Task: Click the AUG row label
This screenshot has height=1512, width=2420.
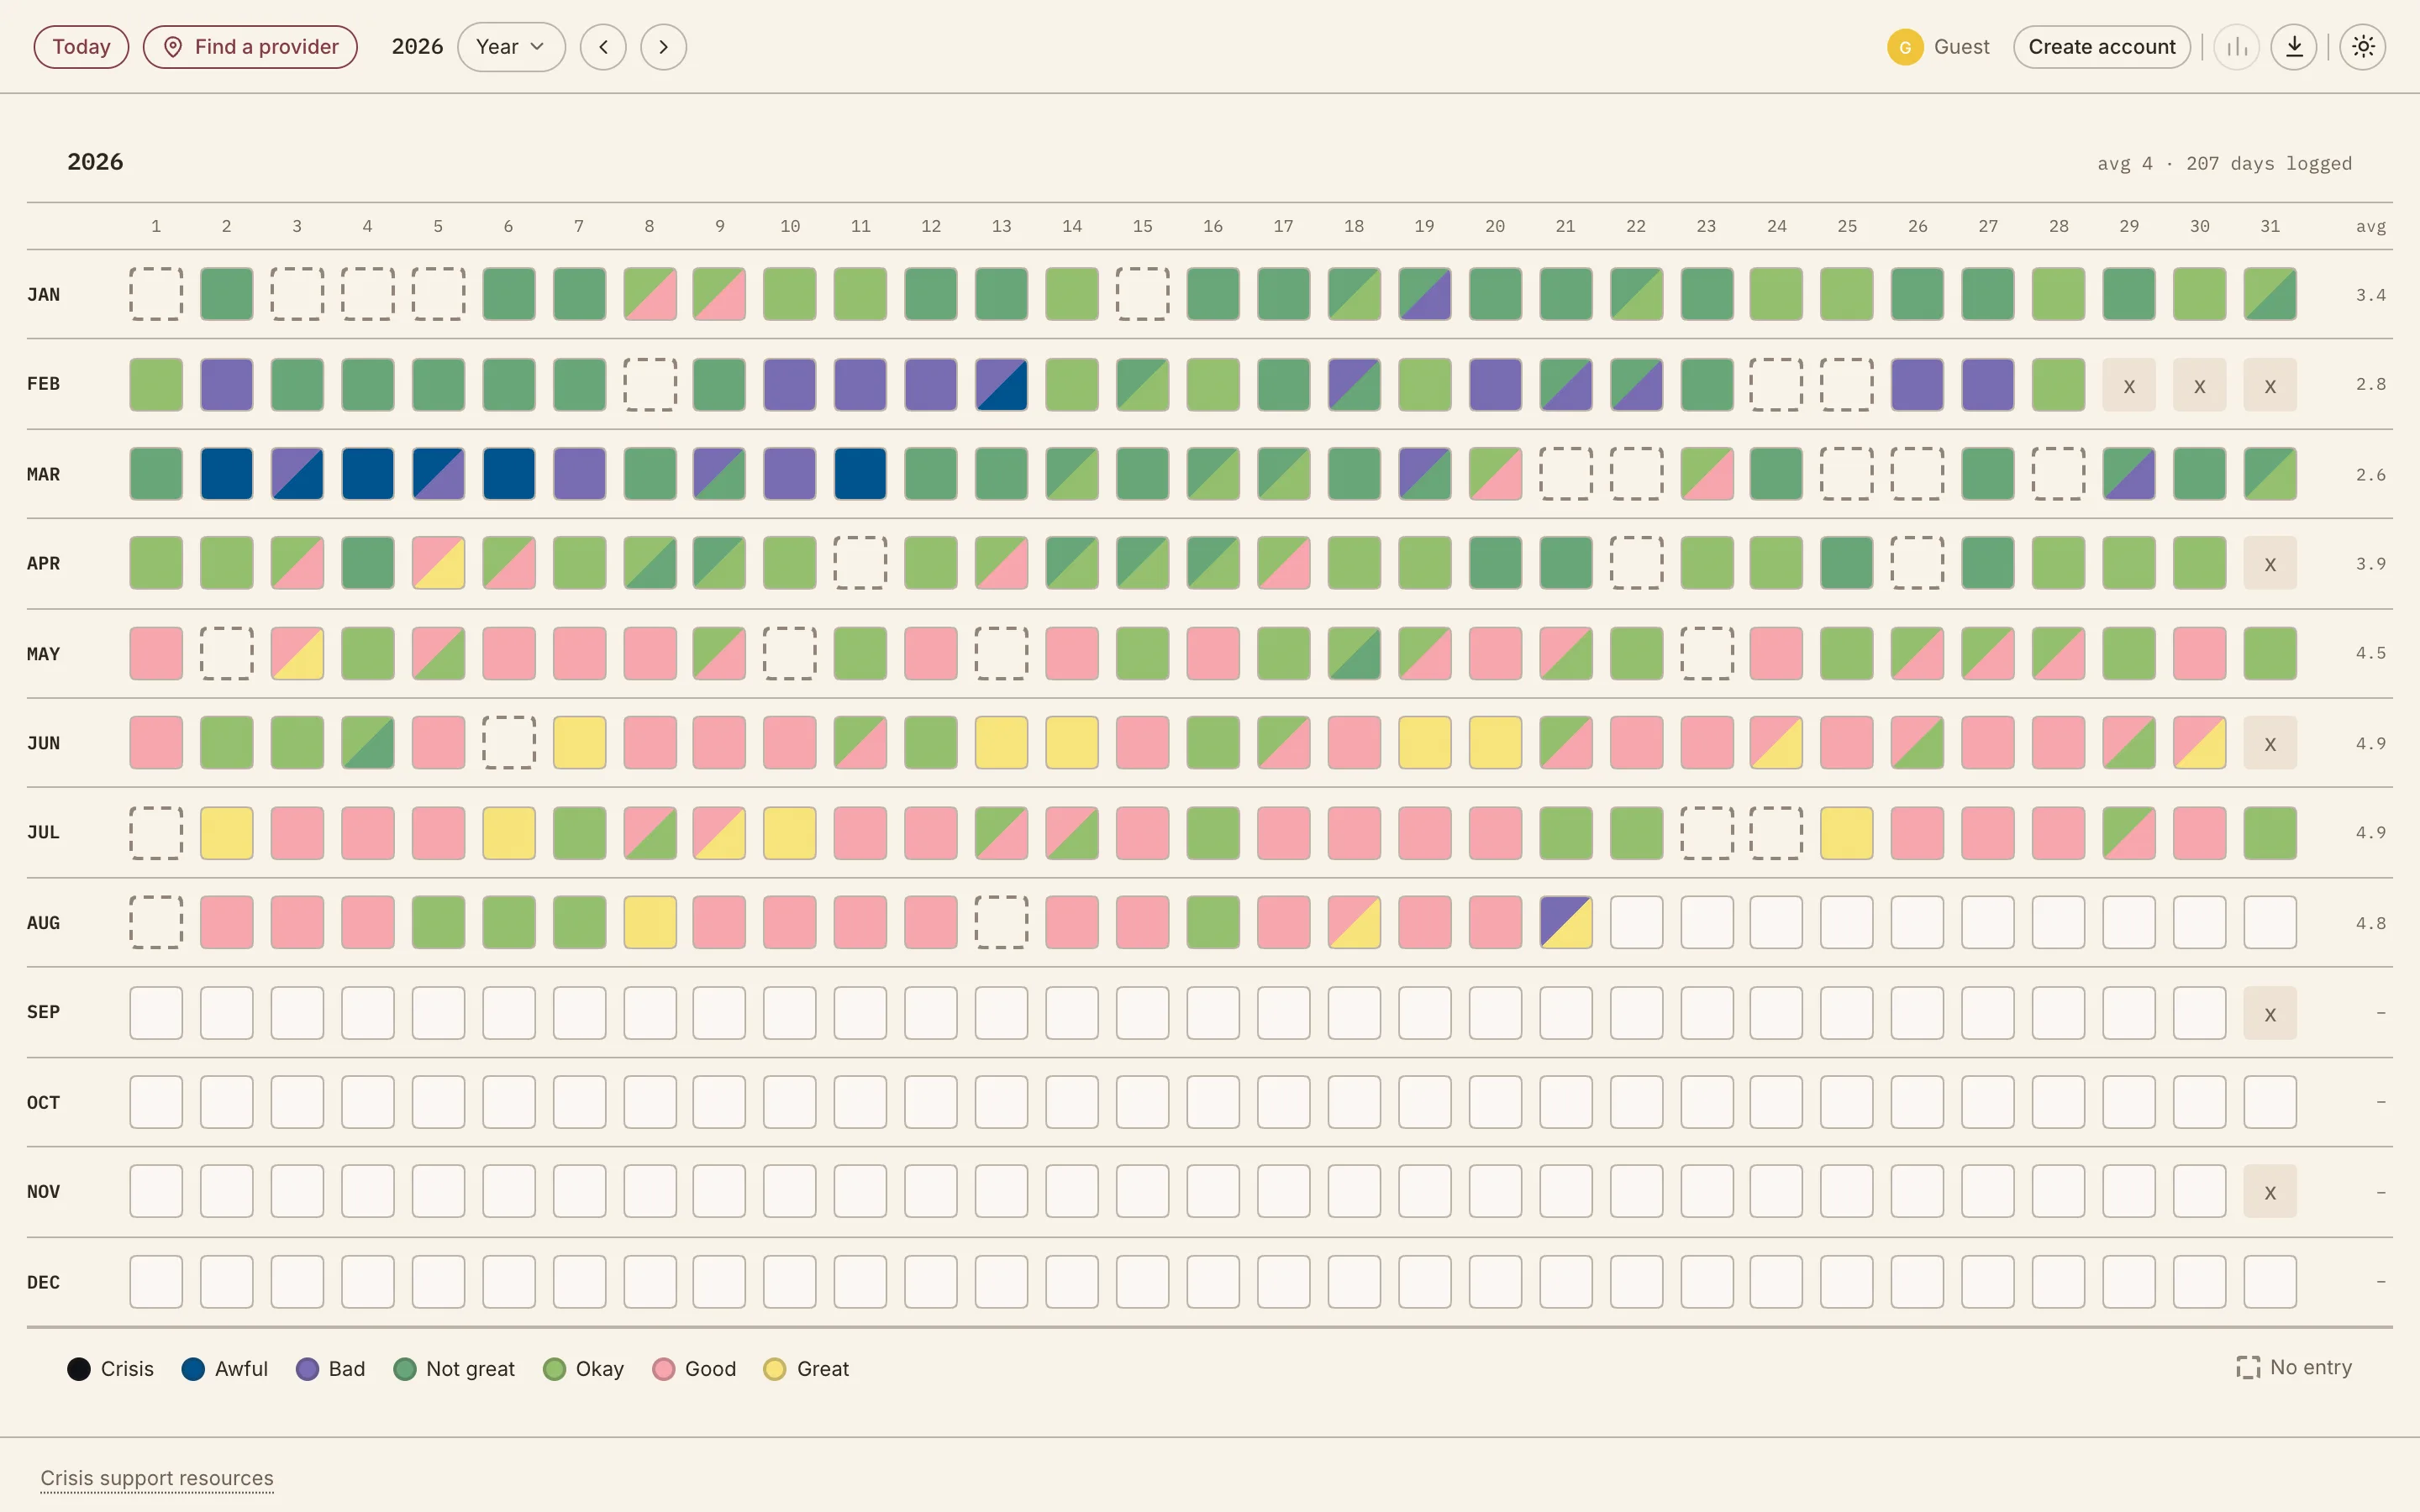Action: [43, 923]
